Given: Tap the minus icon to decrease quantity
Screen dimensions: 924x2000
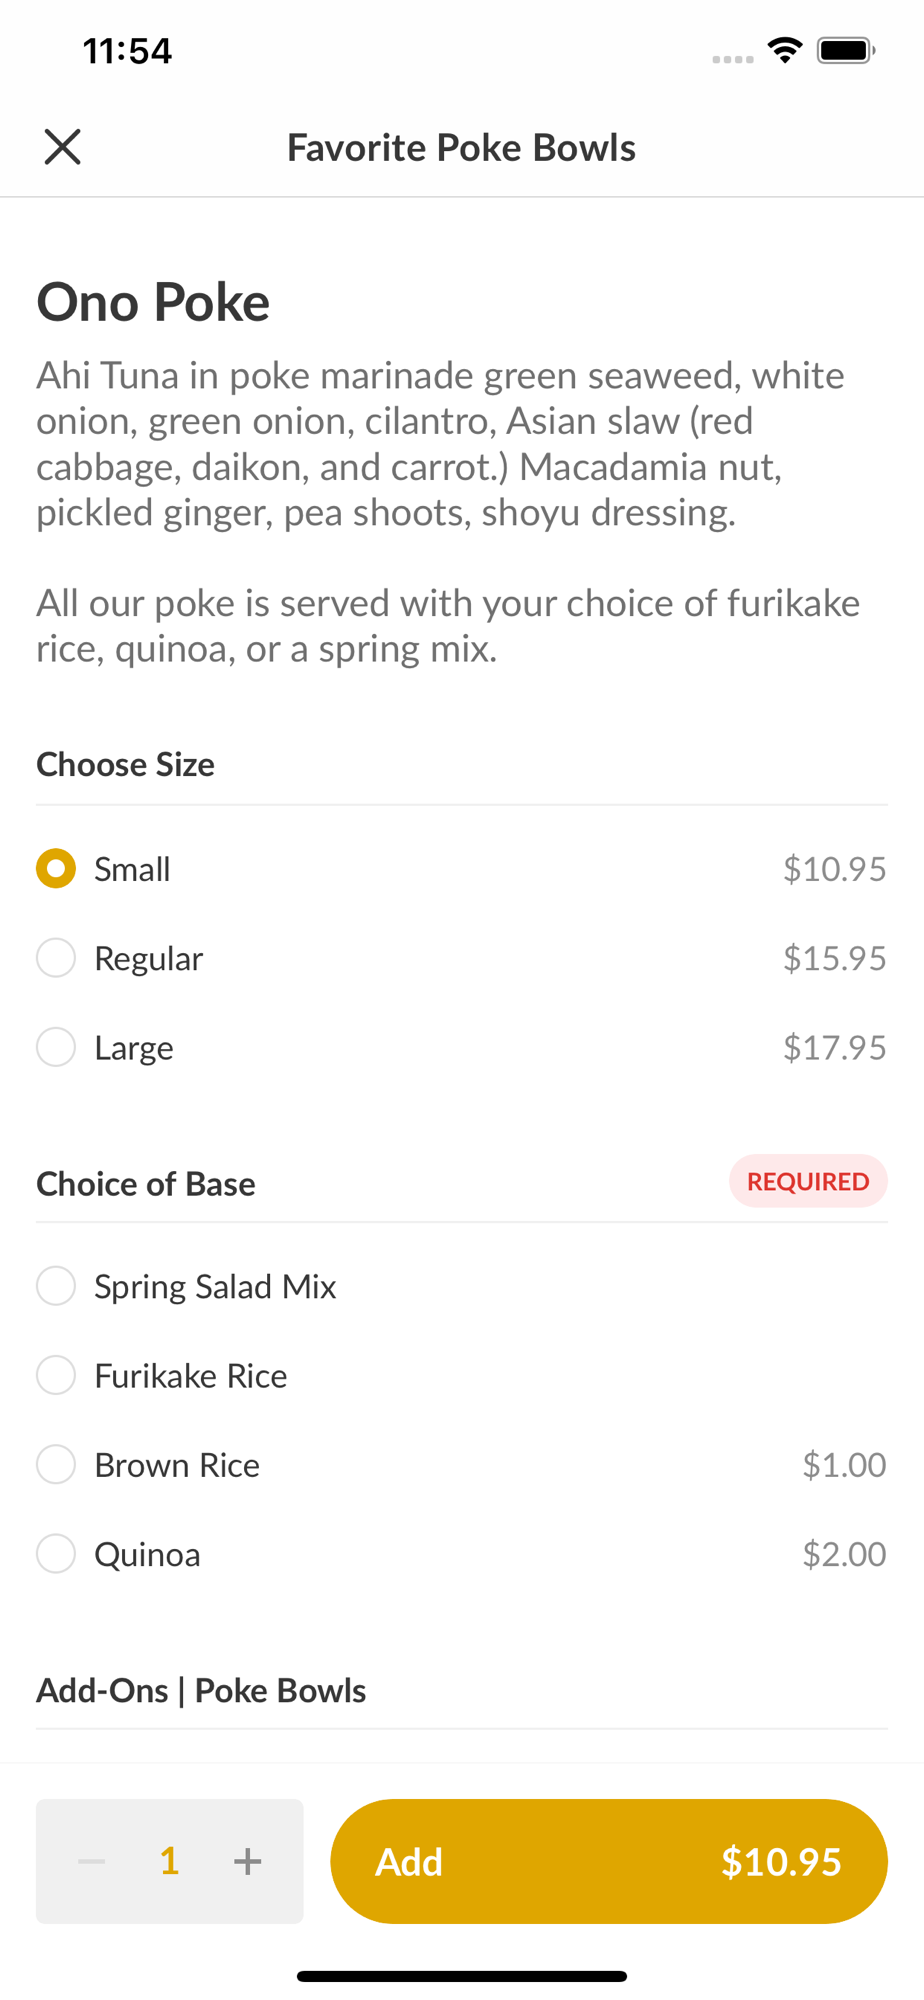Looking at the screenshot, I should (x=92, y=1861).
